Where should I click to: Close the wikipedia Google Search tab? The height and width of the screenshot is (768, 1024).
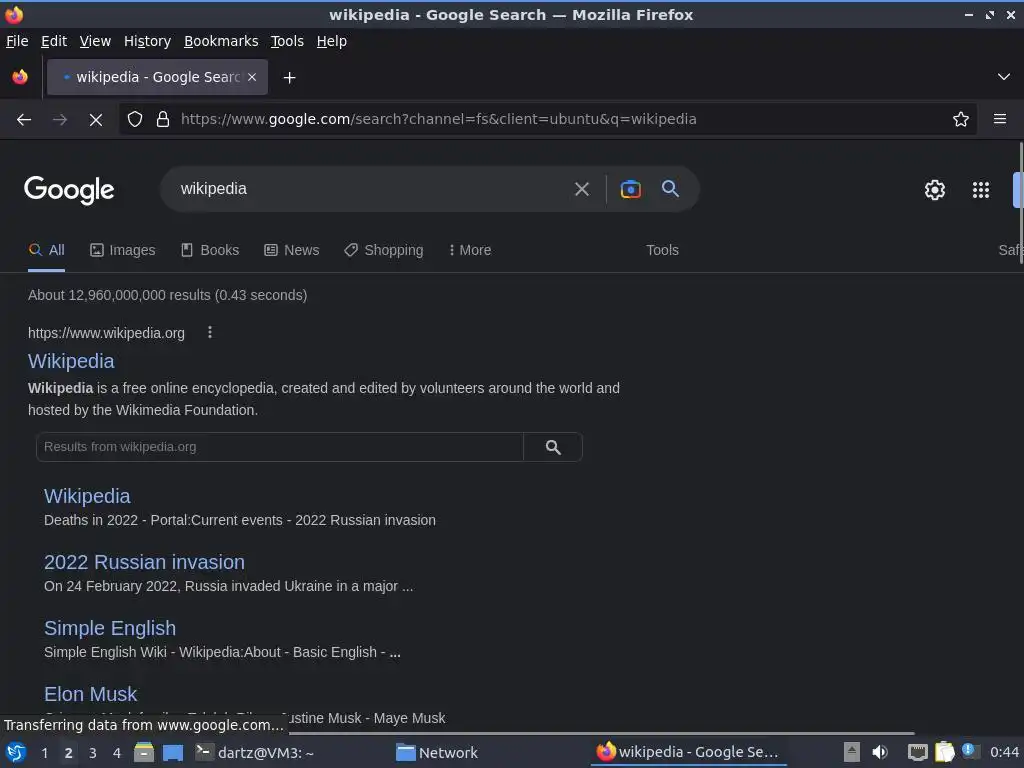[x=252, y=77]
